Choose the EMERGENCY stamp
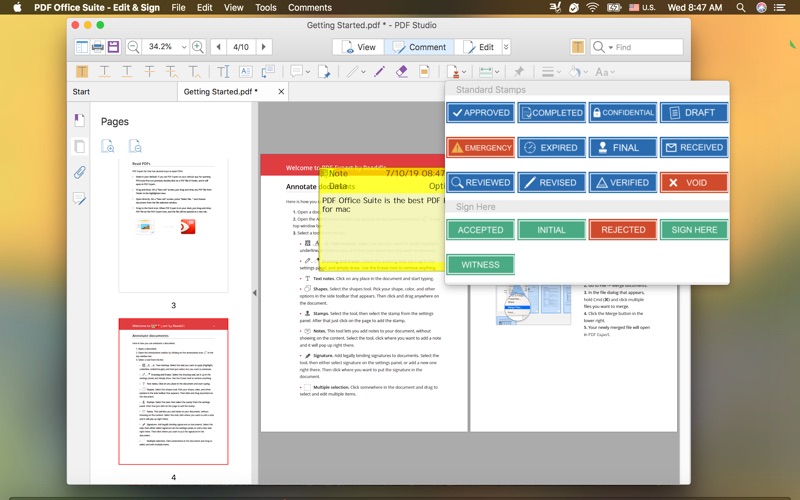This screenshot has height=500, width=800. [480, 147]
